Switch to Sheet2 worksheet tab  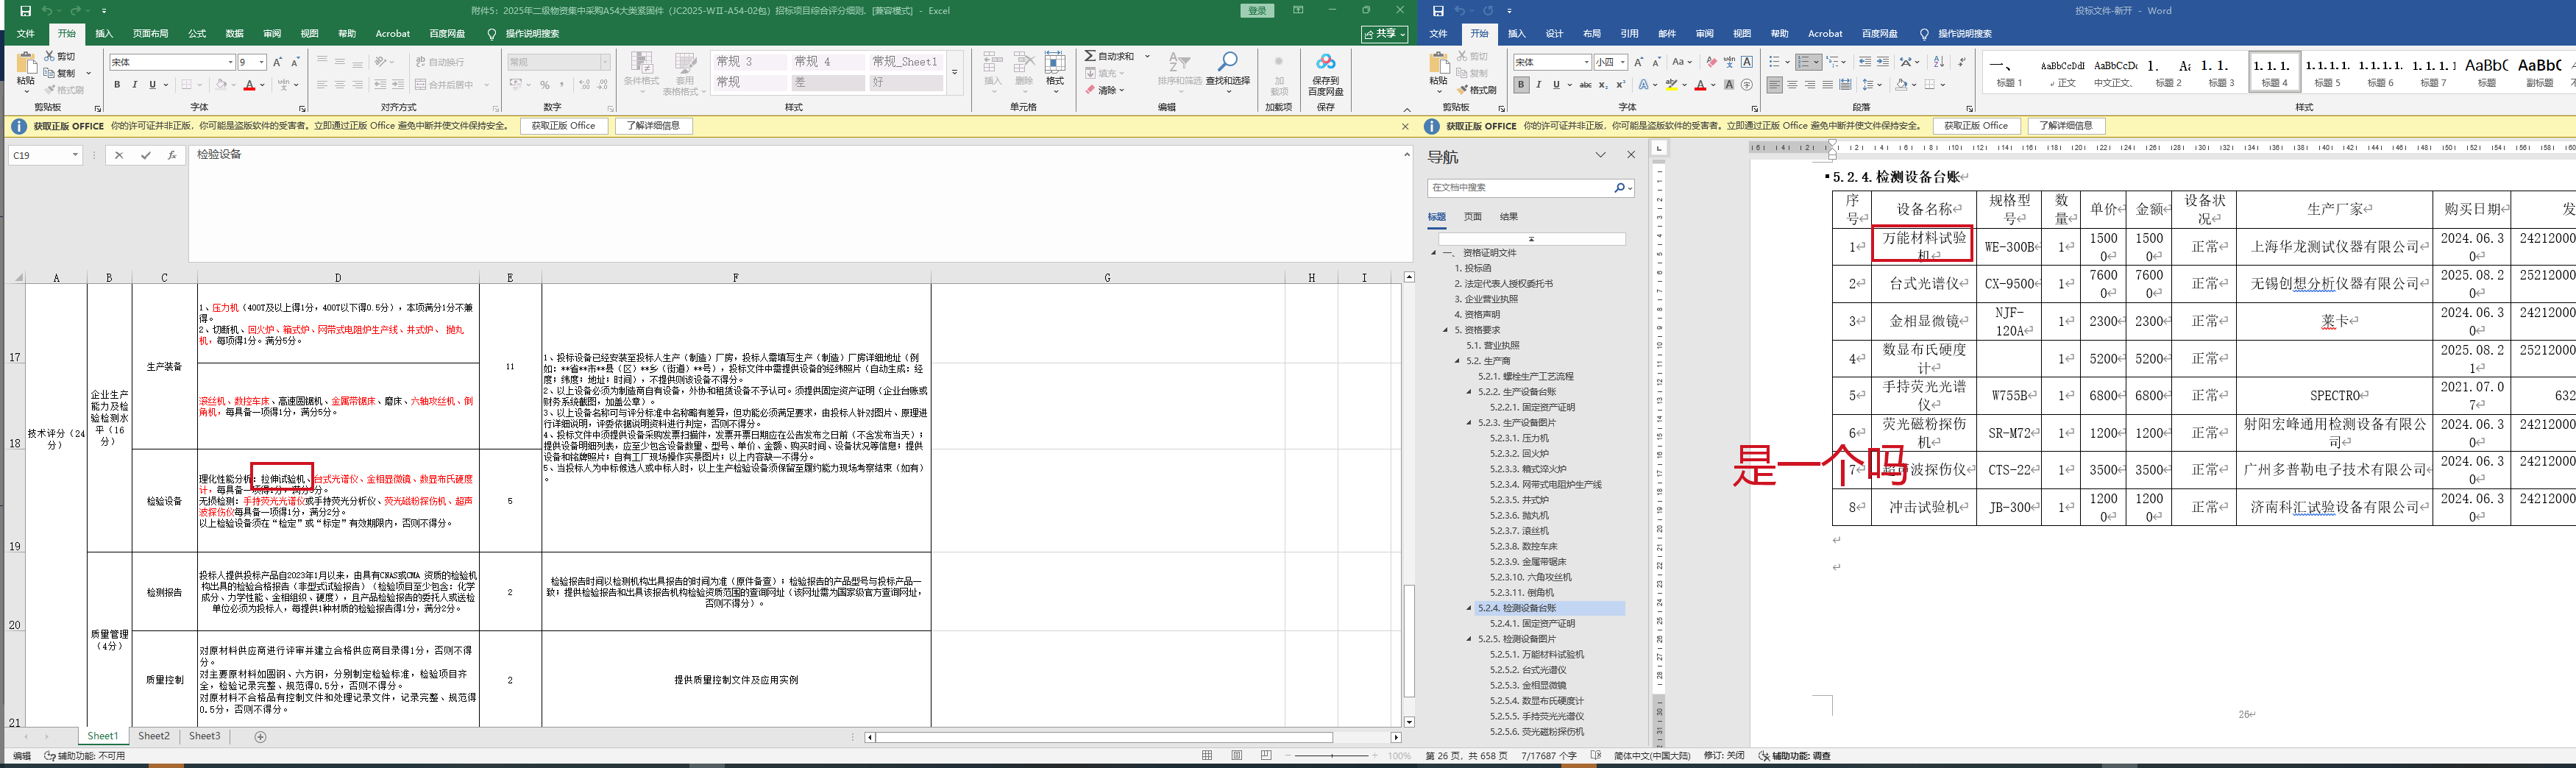click(x=153, y=736)
